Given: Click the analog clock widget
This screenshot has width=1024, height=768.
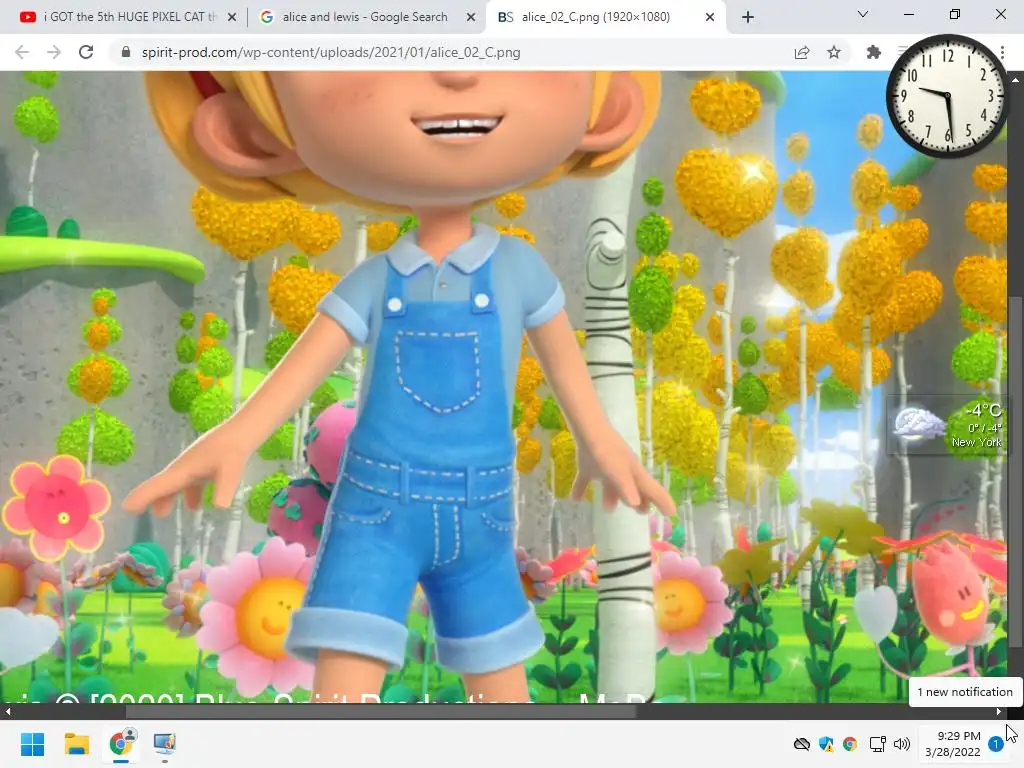Looking at the screenshot, I should 948,96.
